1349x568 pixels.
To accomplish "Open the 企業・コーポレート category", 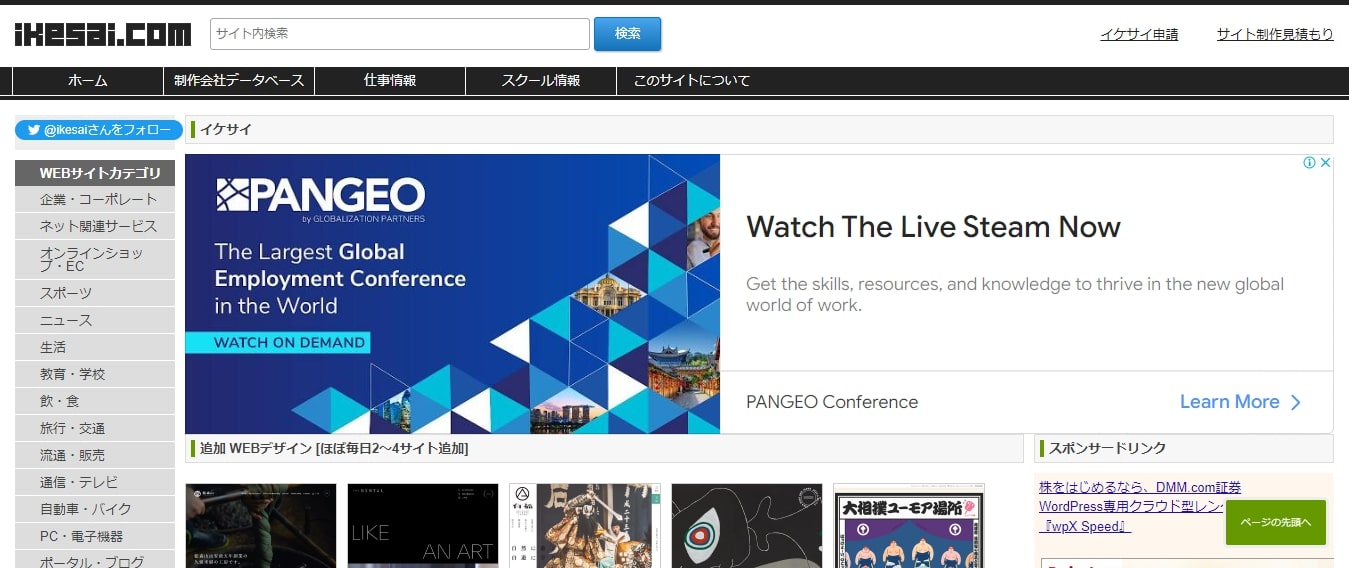I will point(95,200).
